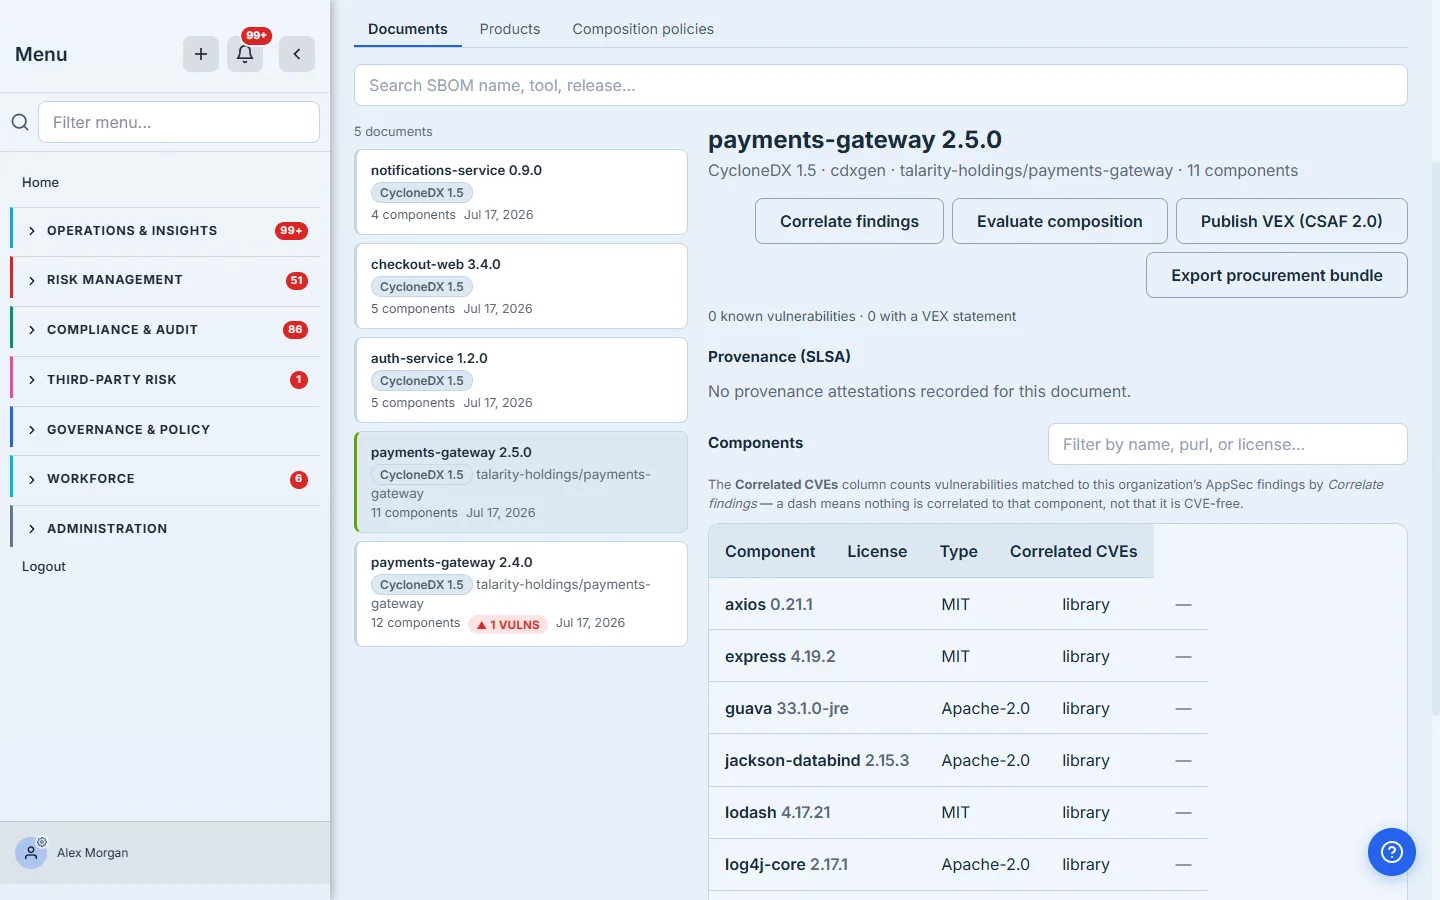Click the plus add button in menu header
Image resolution: width=1440 pixels, height=900 pixels.
point(201,54)
